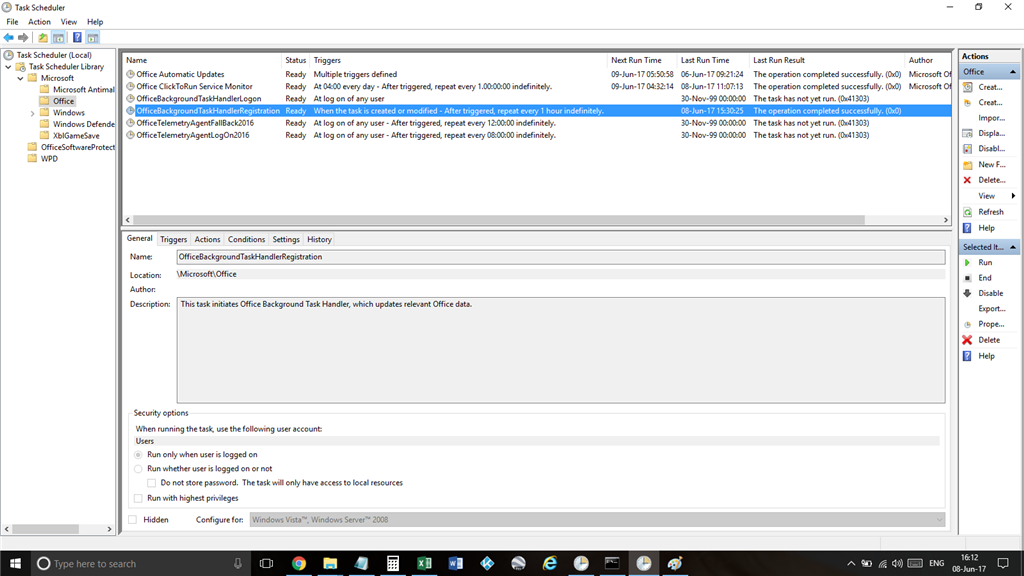The width and height of the screenshot is (1024, 576).
Task: Click the Last Run Time column header
Action: pyautogui.click(x=705, y=60)
